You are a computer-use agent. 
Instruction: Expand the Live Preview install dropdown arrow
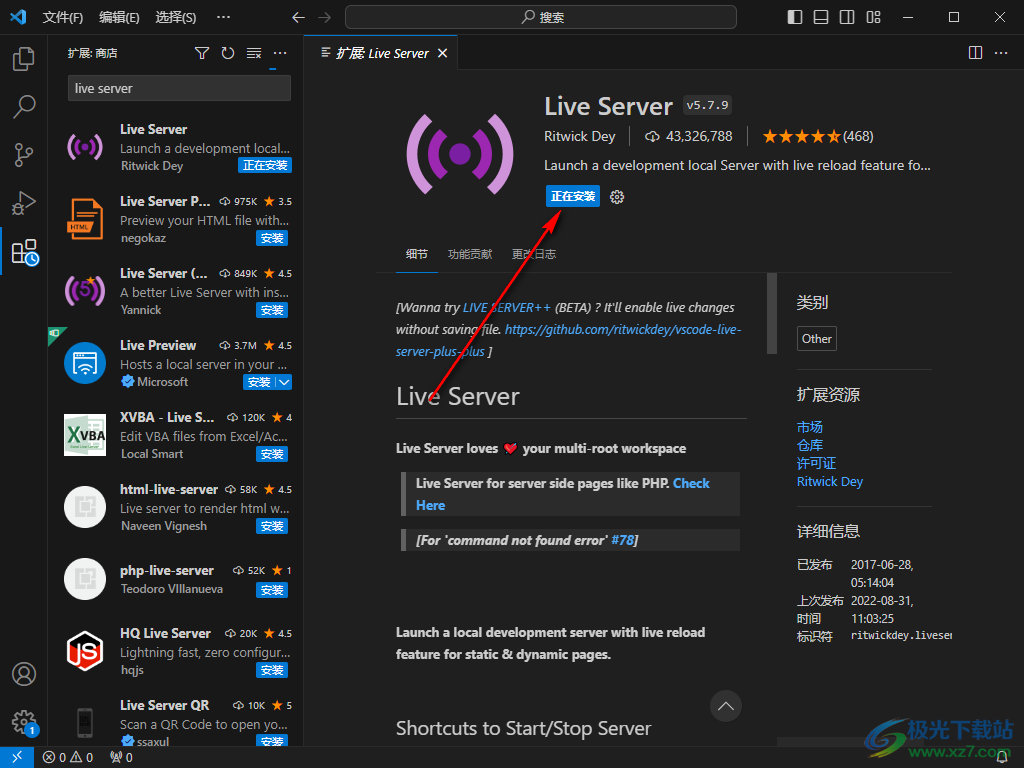tap(284, 382)
